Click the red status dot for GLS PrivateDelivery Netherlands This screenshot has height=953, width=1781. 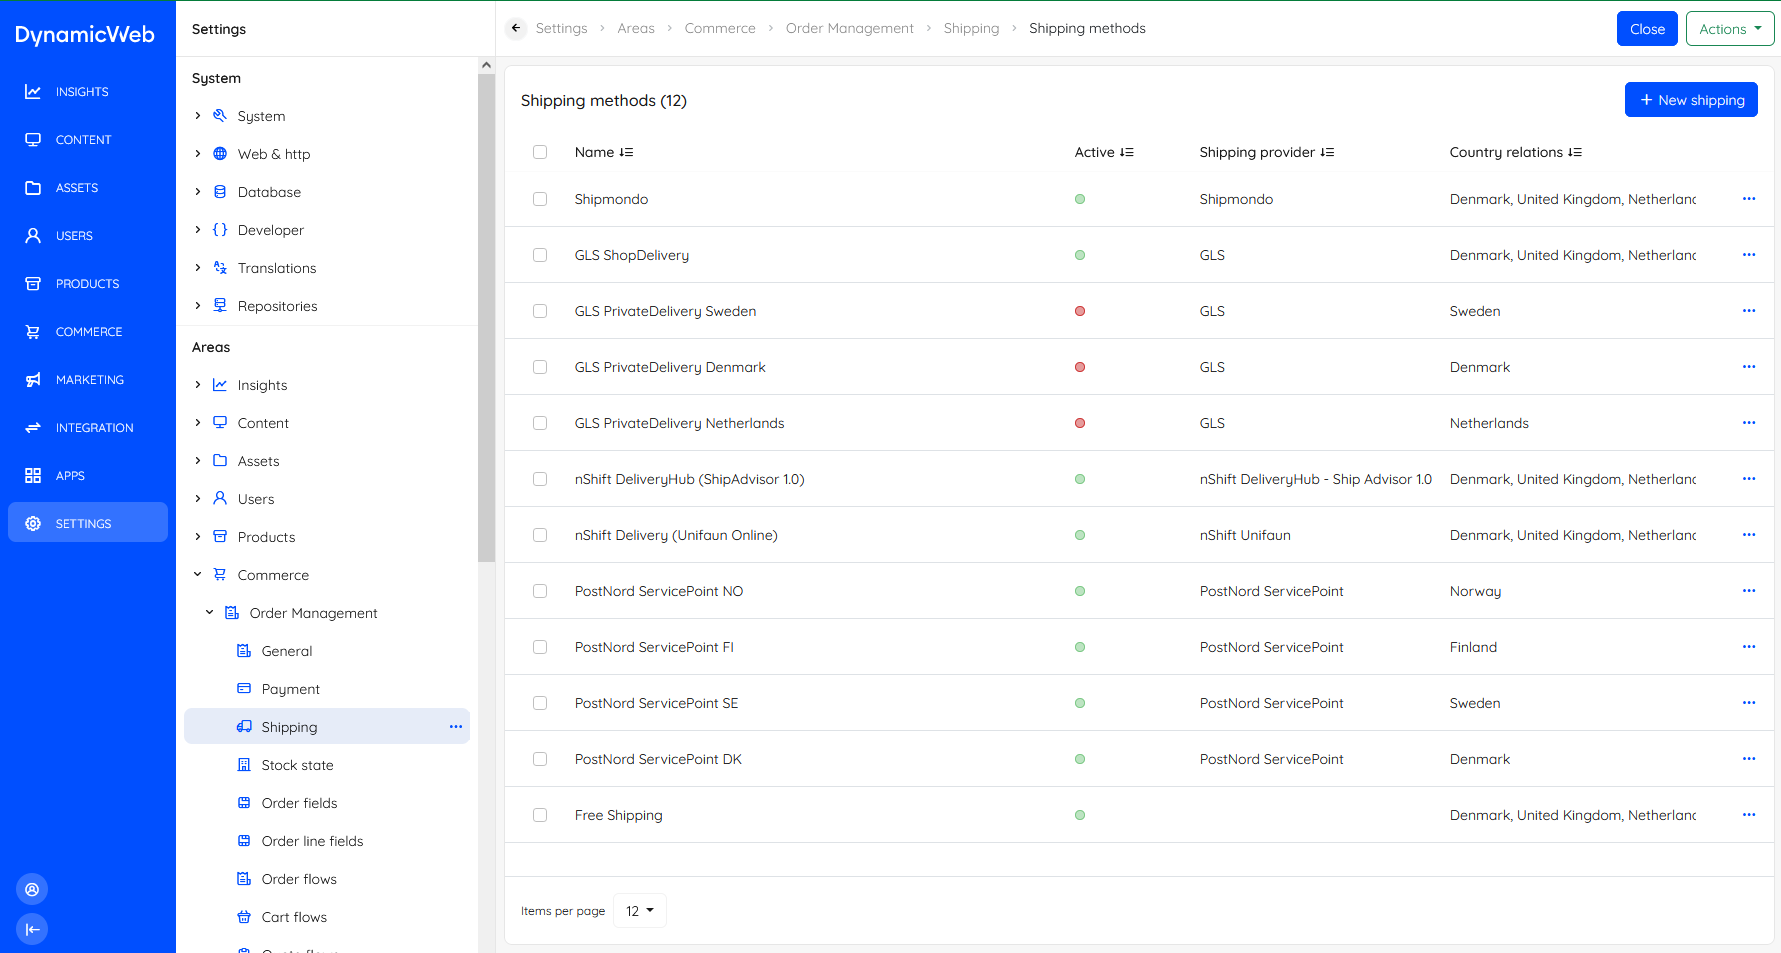point(1080,423)
